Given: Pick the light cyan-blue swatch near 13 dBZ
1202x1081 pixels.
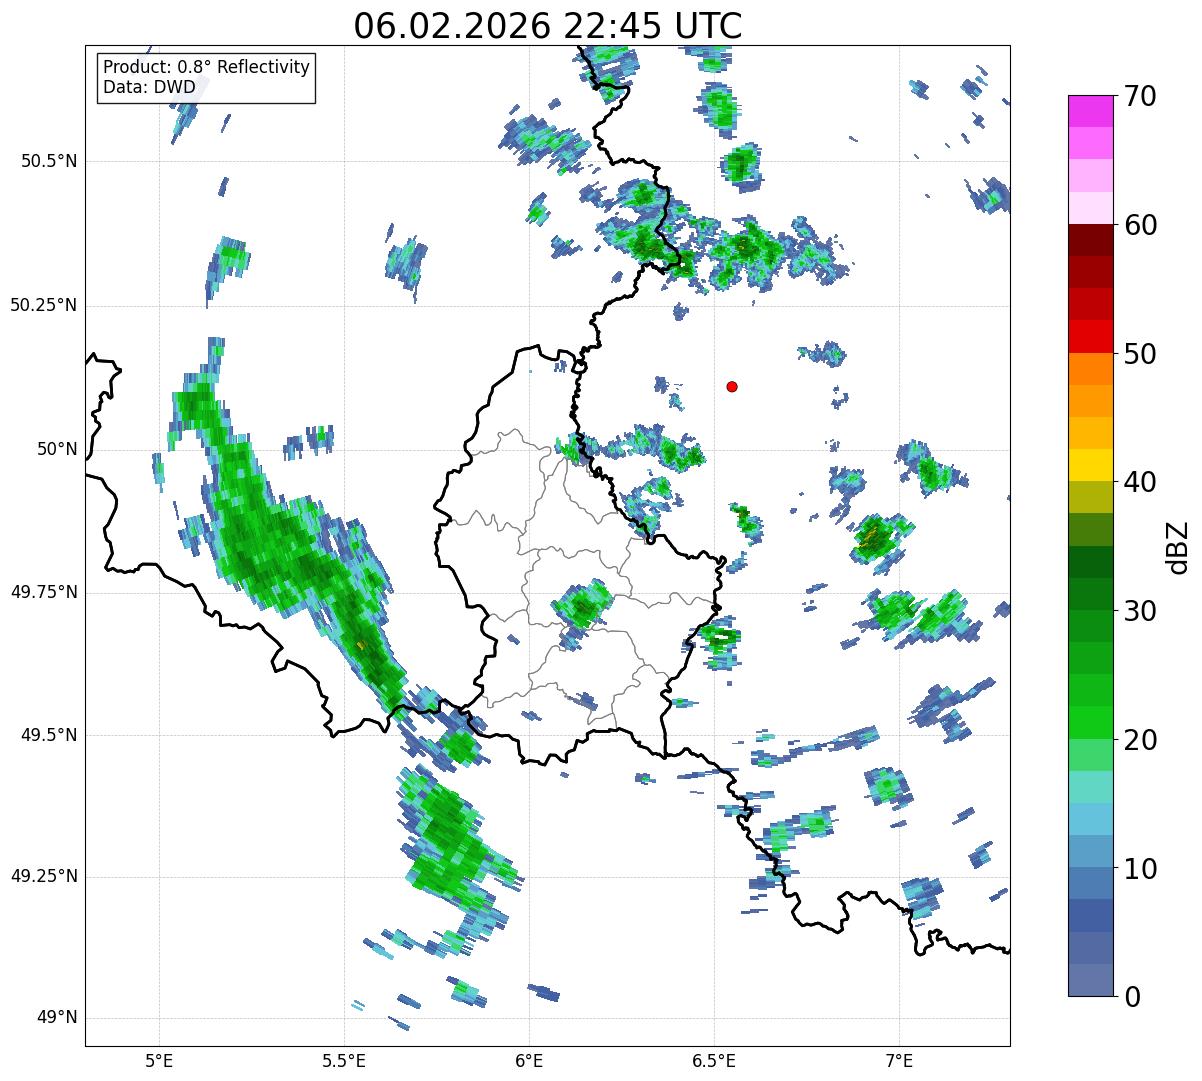Looking at the screenshot, I should coord(1090,820).
